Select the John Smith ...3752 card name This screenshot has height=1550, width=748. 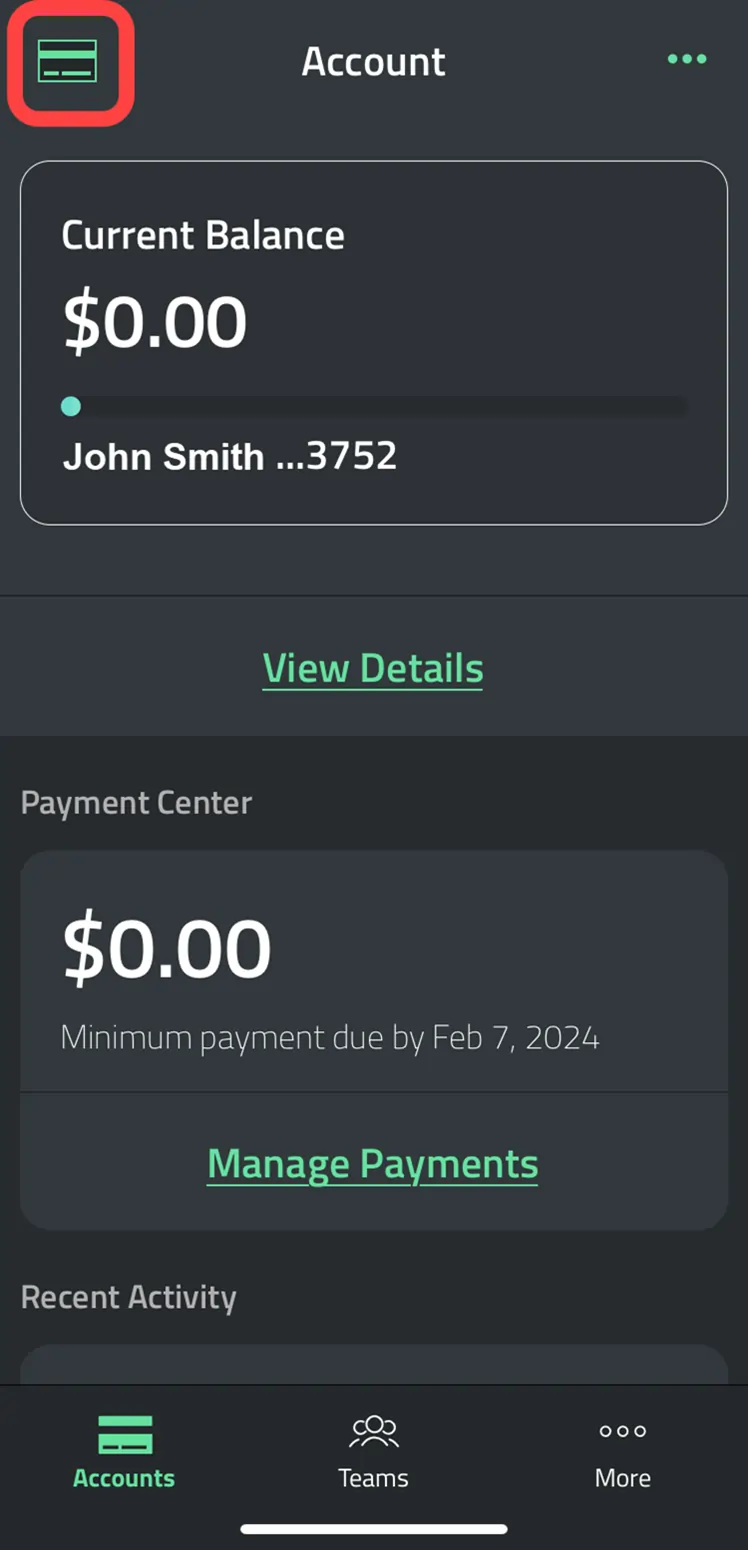point(230,456)
